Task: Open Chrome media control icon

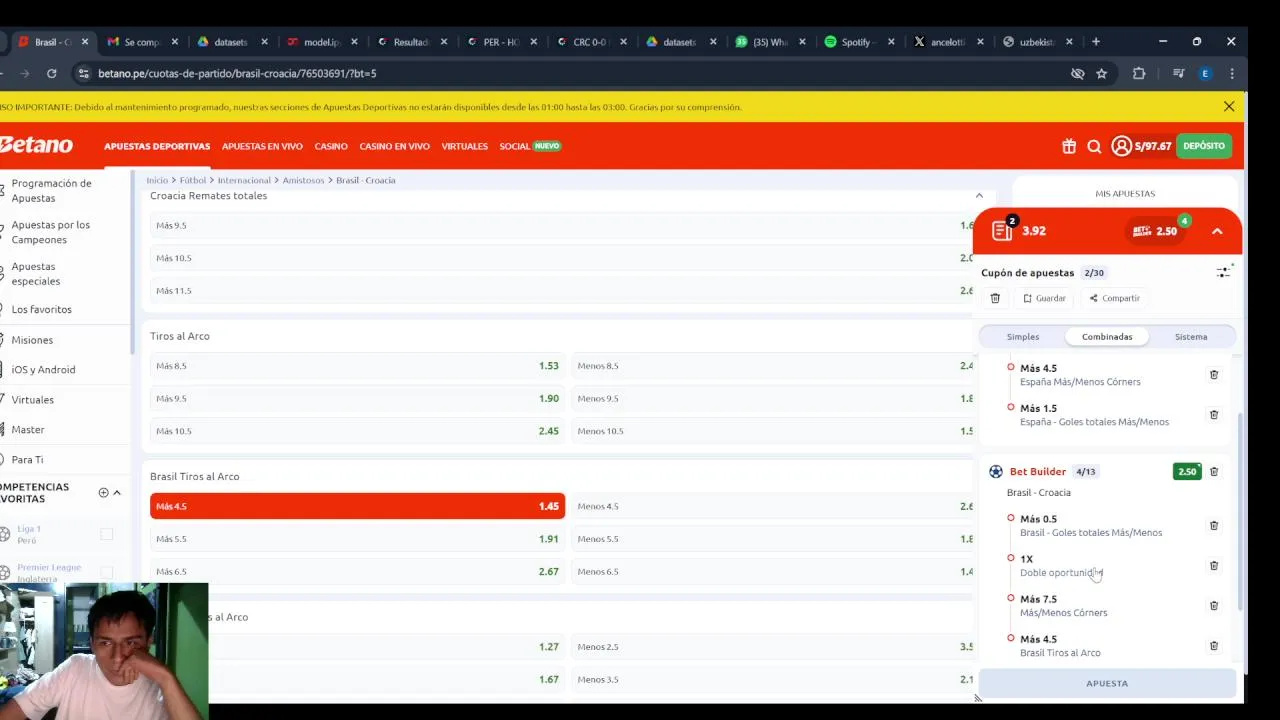Action: tap(1178, 73)
